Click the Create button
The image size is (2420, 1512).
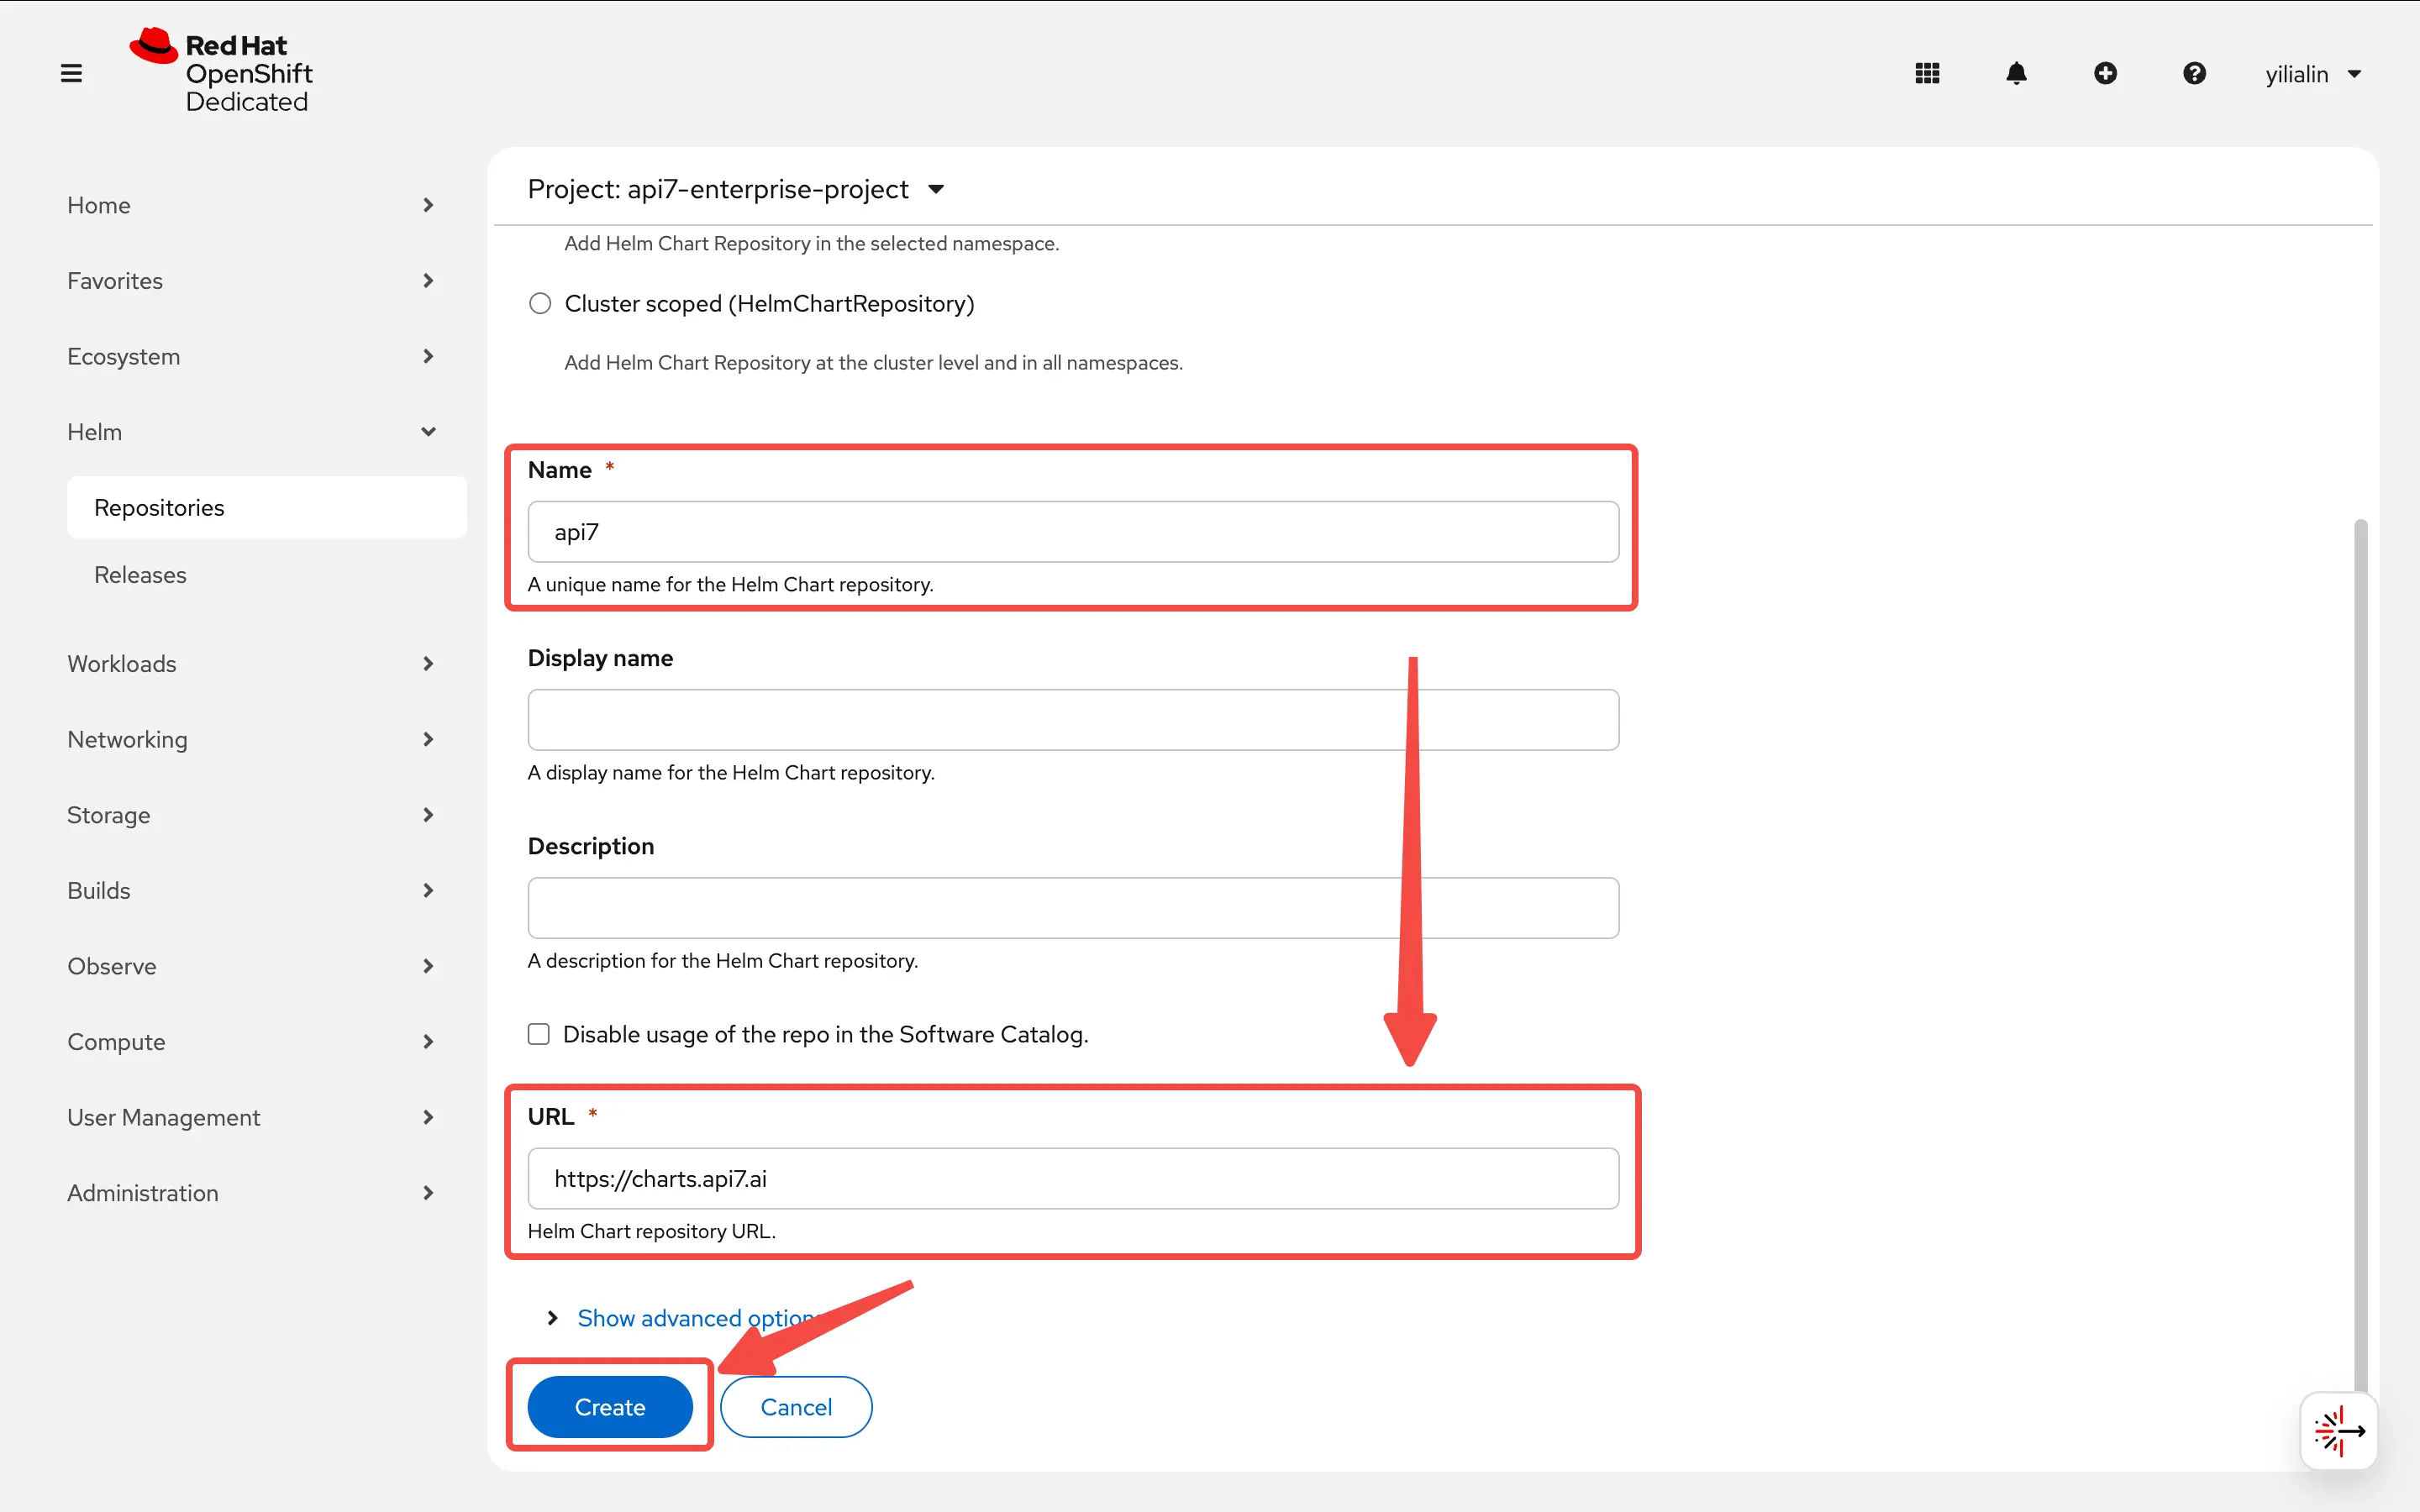point(609,1406)
